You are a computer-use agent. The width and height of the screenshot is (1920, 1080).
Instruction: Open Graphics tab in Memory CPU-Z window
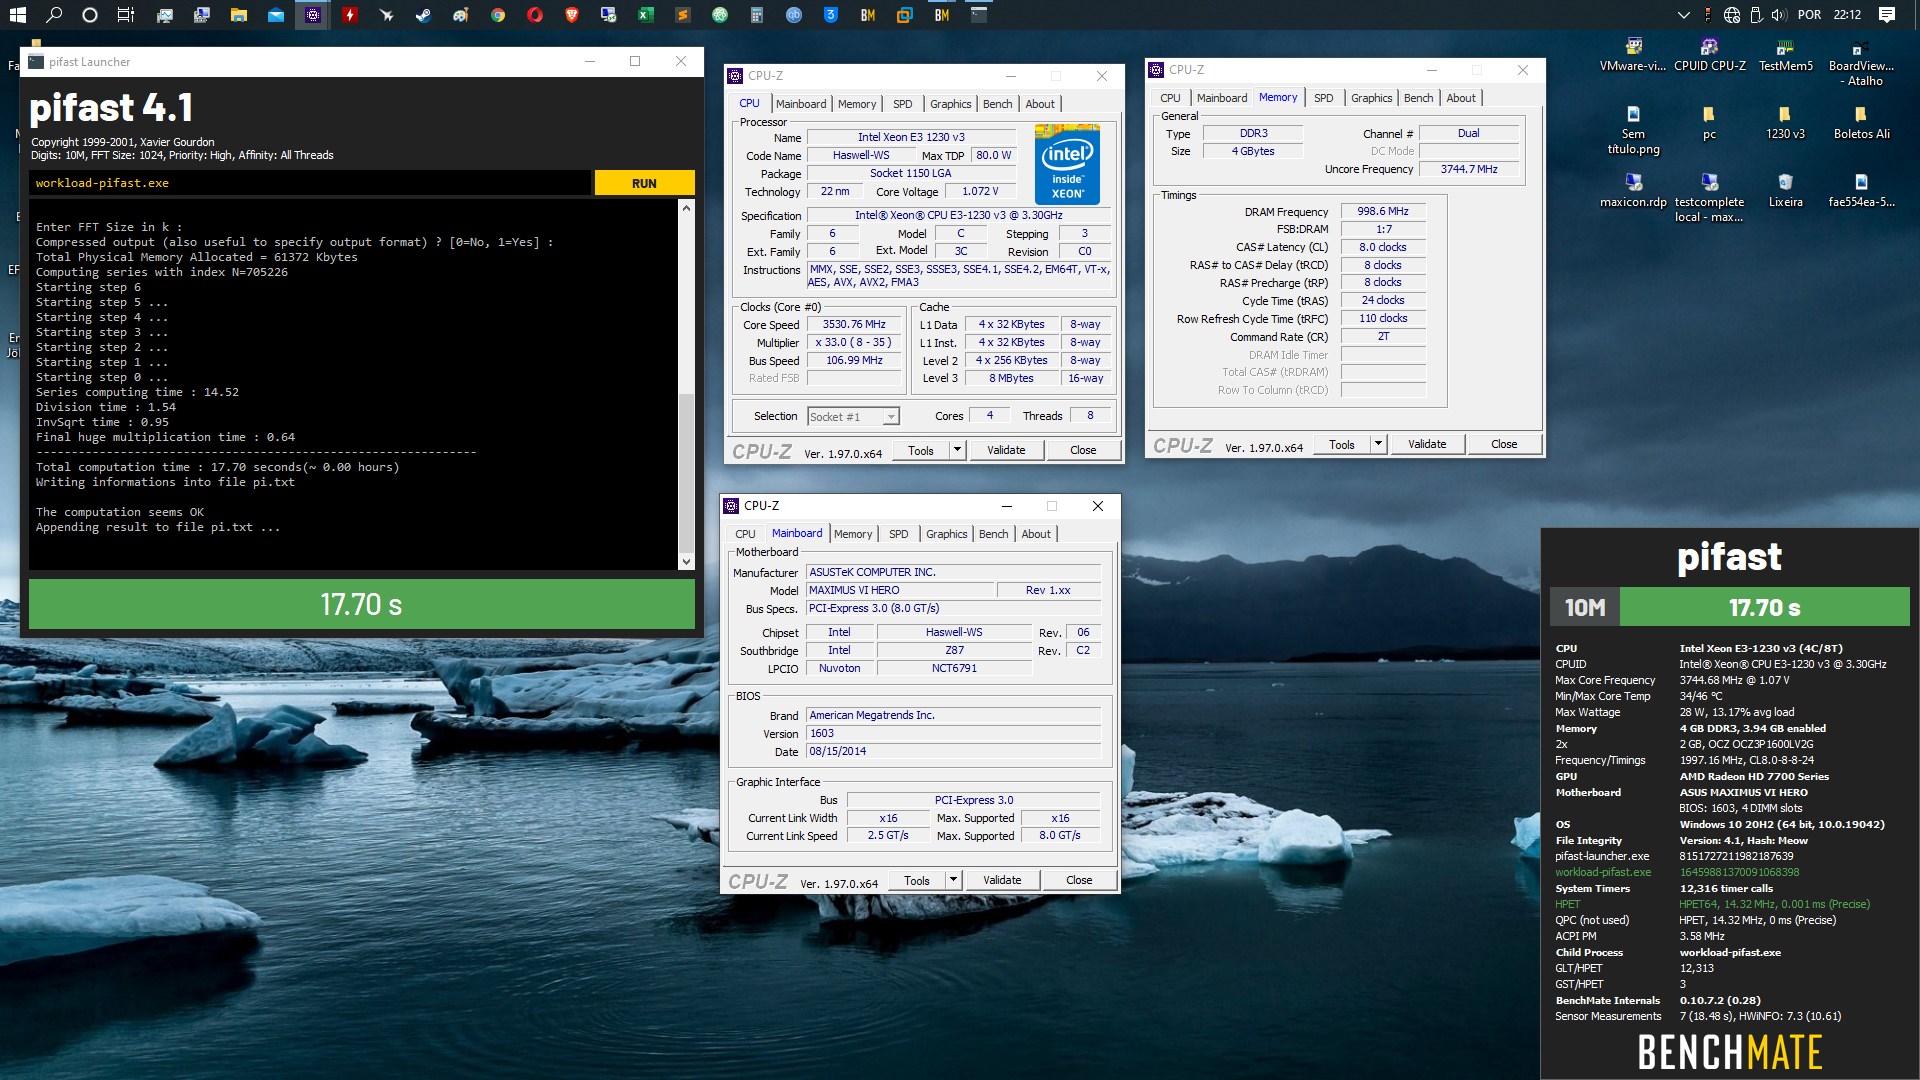[1371, 98]
